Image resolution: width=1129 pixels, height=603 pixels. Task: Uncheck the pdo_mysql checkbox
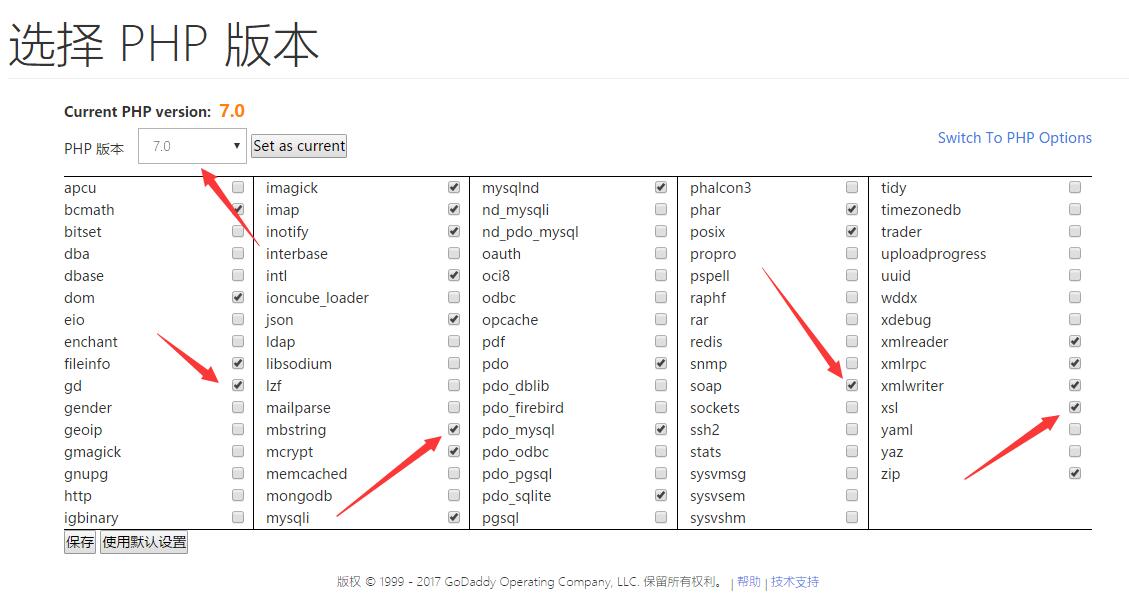coord(660,429)
